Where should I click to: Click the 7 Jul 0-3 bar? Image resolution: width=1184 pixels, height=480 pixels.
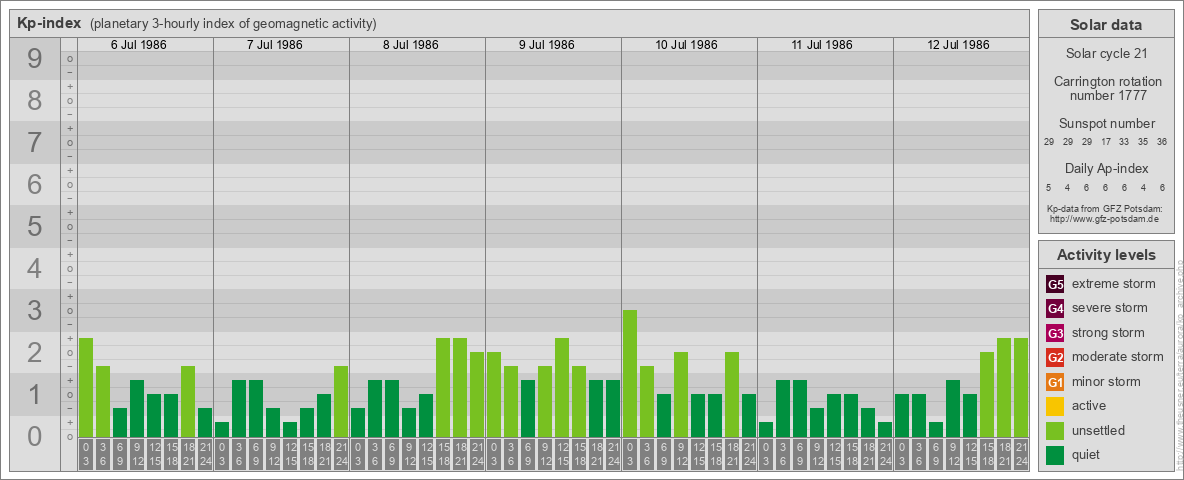[x=222, y=429]
